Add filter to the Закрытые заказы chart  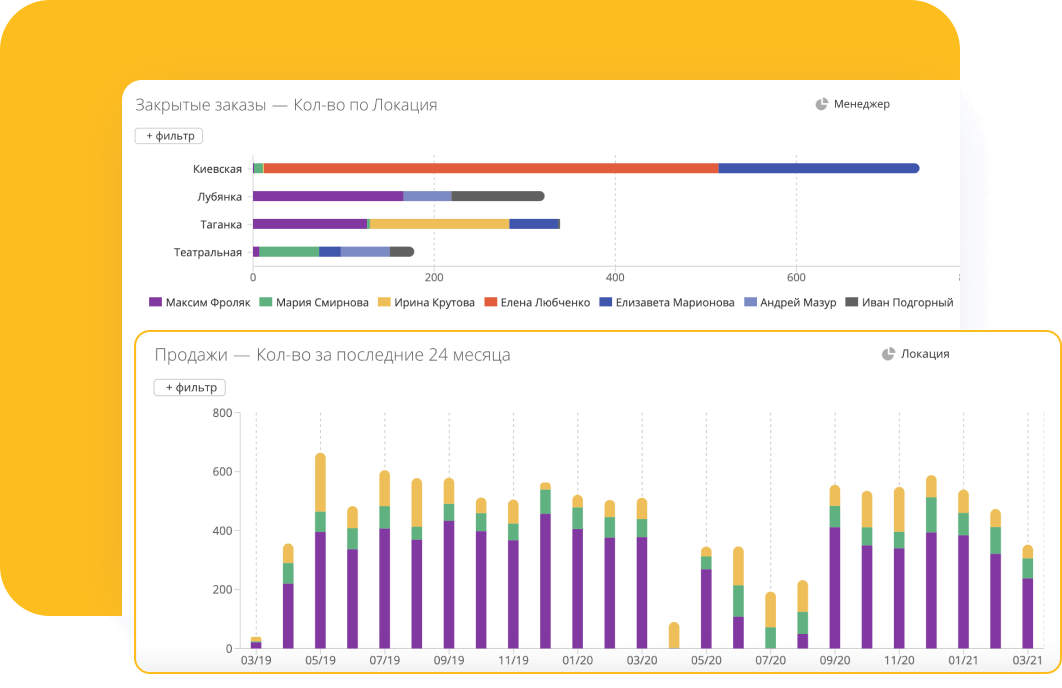(x=169, y=136)
